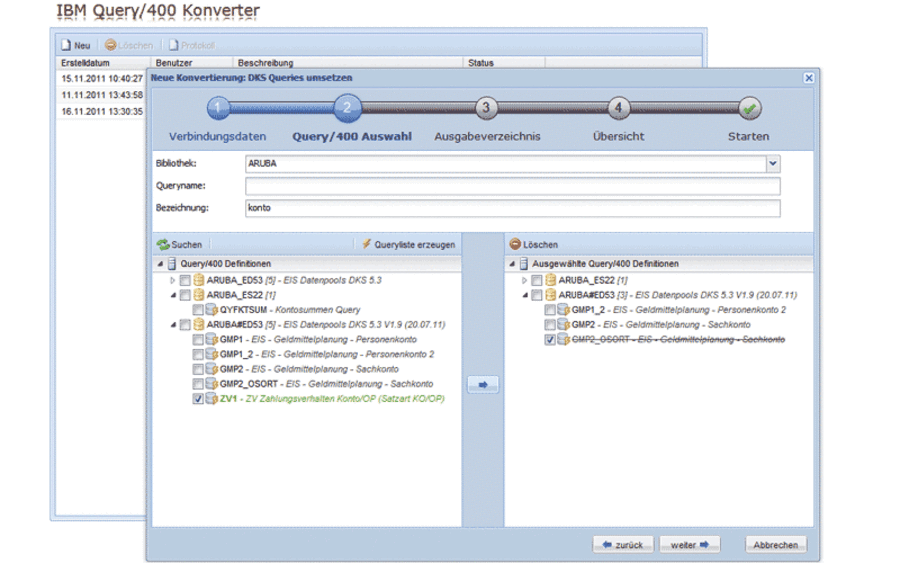Select the GMP2 Sachkonto row in left tree
Viewport: 900px width, 563px height.
click(309, 369)
